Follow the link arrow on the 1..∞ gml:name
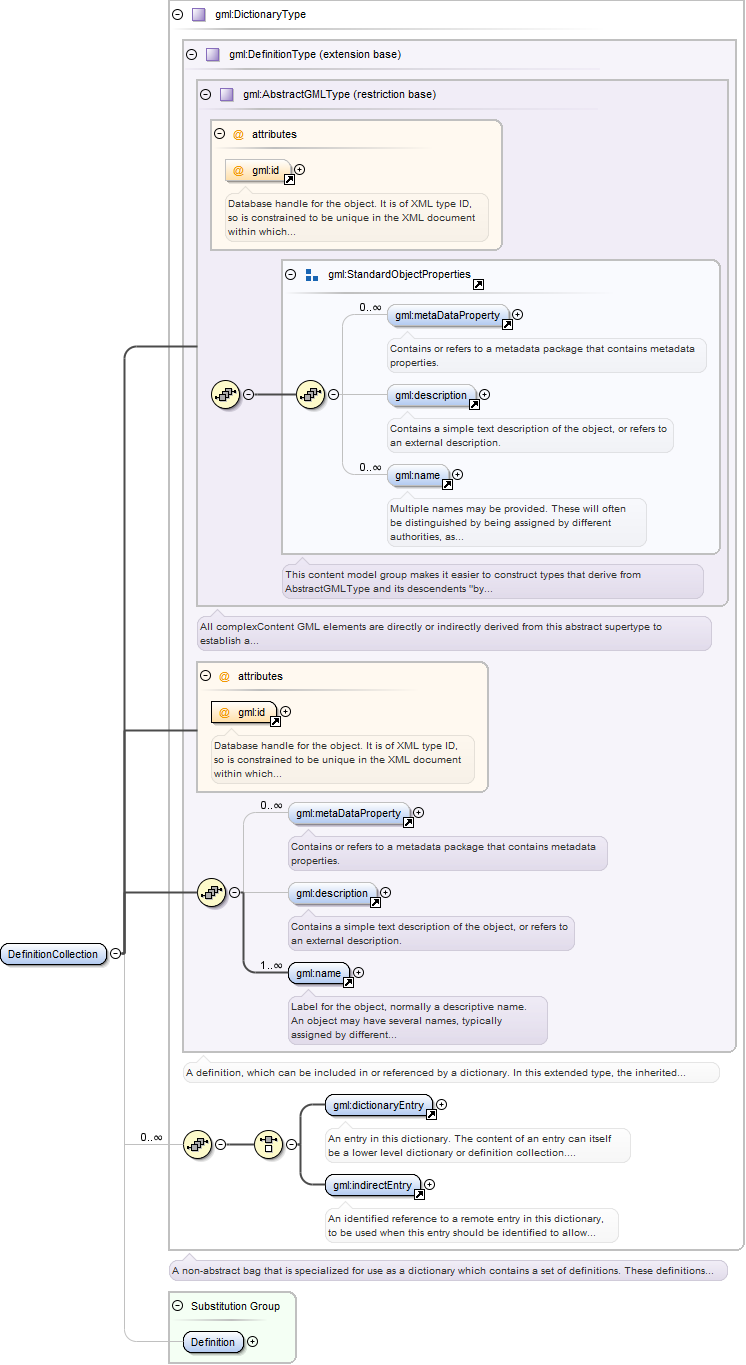This screenshot has height=1365, width=746. point(348,982)
